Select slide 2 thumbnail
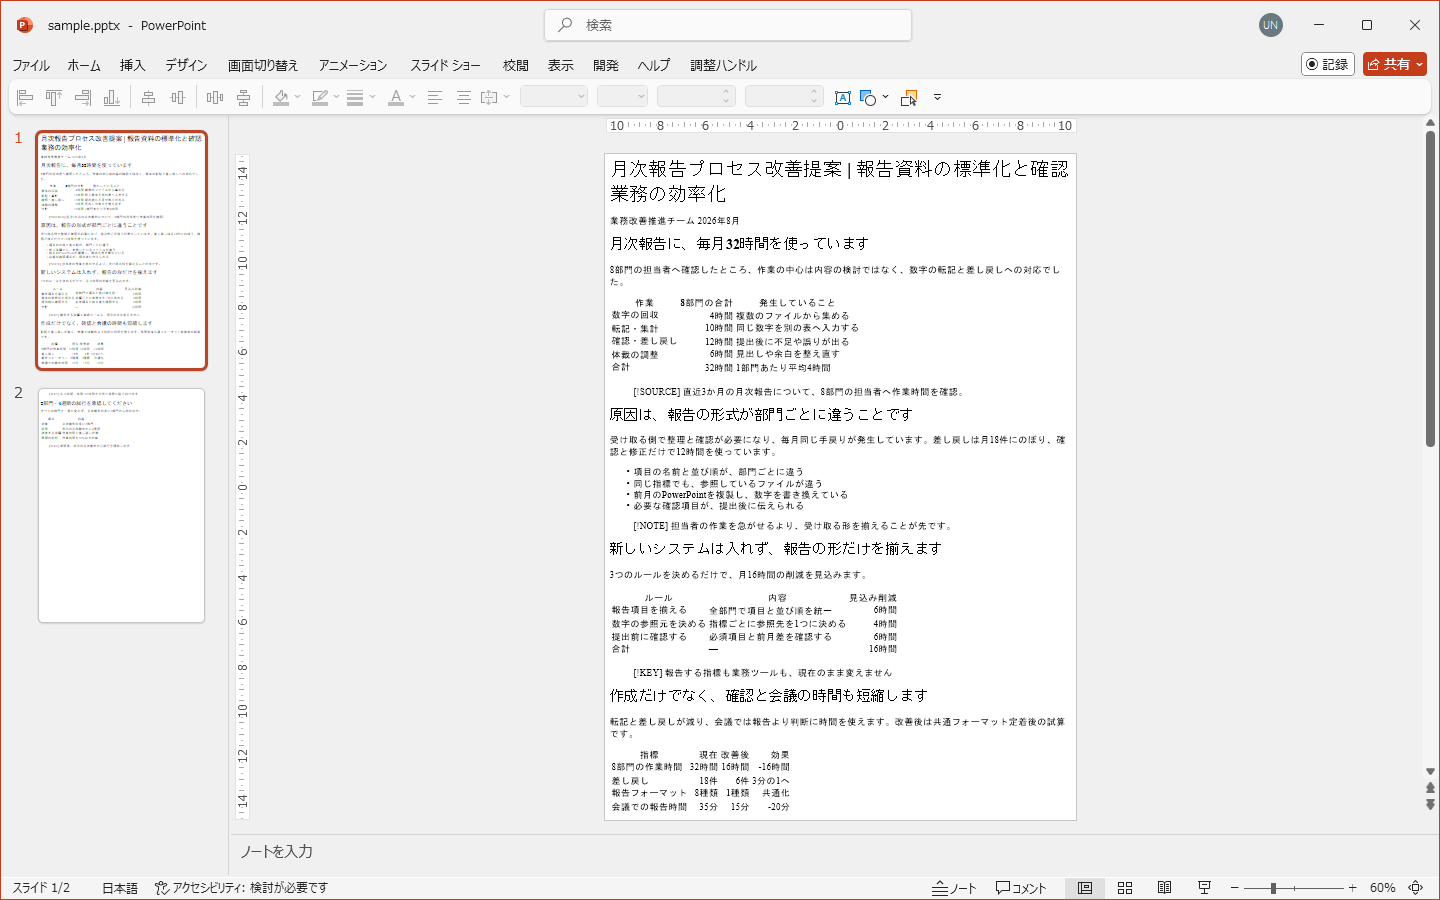Screen dimensions: 1440x900 point(121,505)
